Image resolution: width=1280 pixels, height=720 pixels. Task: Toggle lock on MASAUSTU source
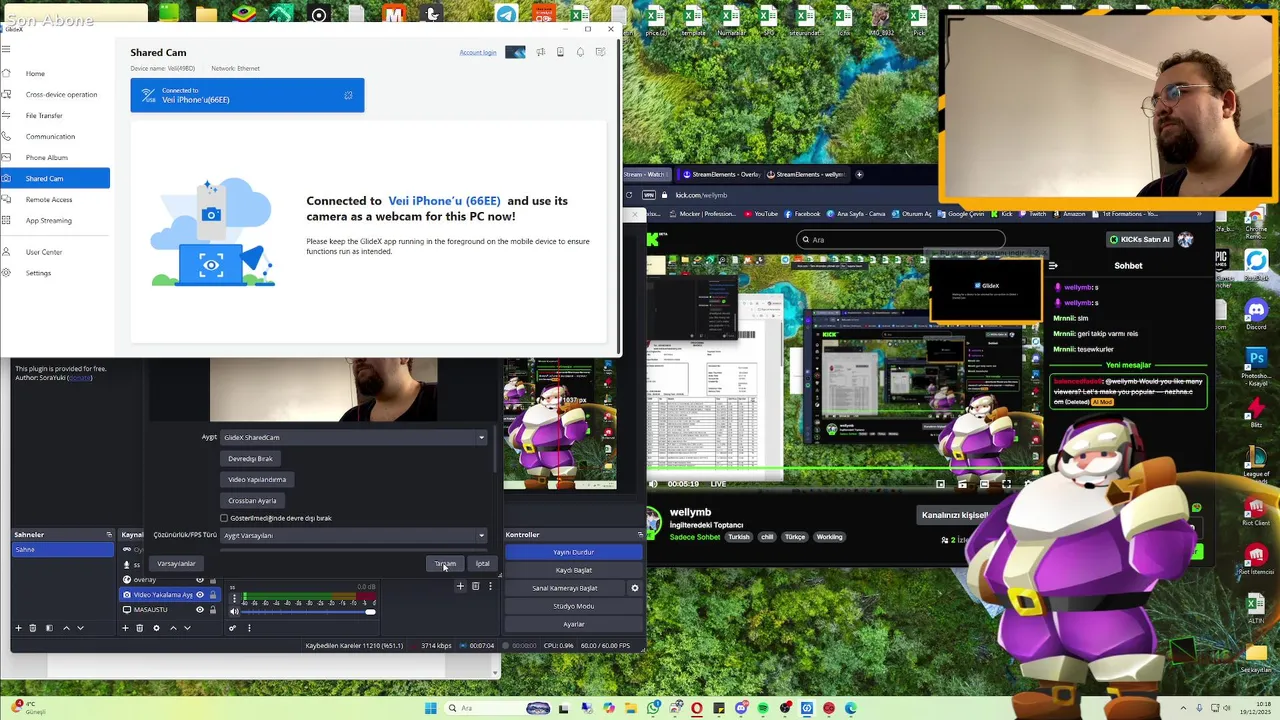click(x=212, y=610)
